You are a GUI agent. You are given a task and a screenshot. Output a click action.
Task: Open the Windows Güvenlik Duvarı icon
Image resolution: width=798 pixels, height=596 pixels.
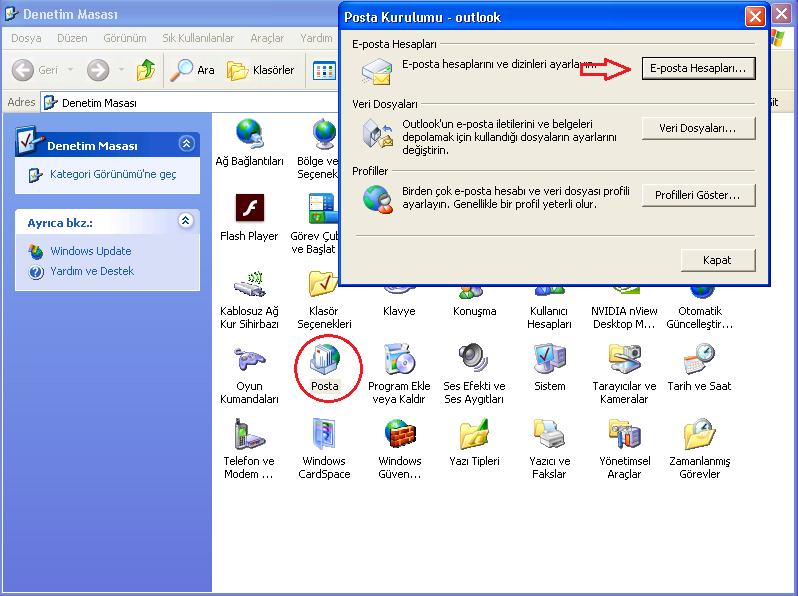400,448
